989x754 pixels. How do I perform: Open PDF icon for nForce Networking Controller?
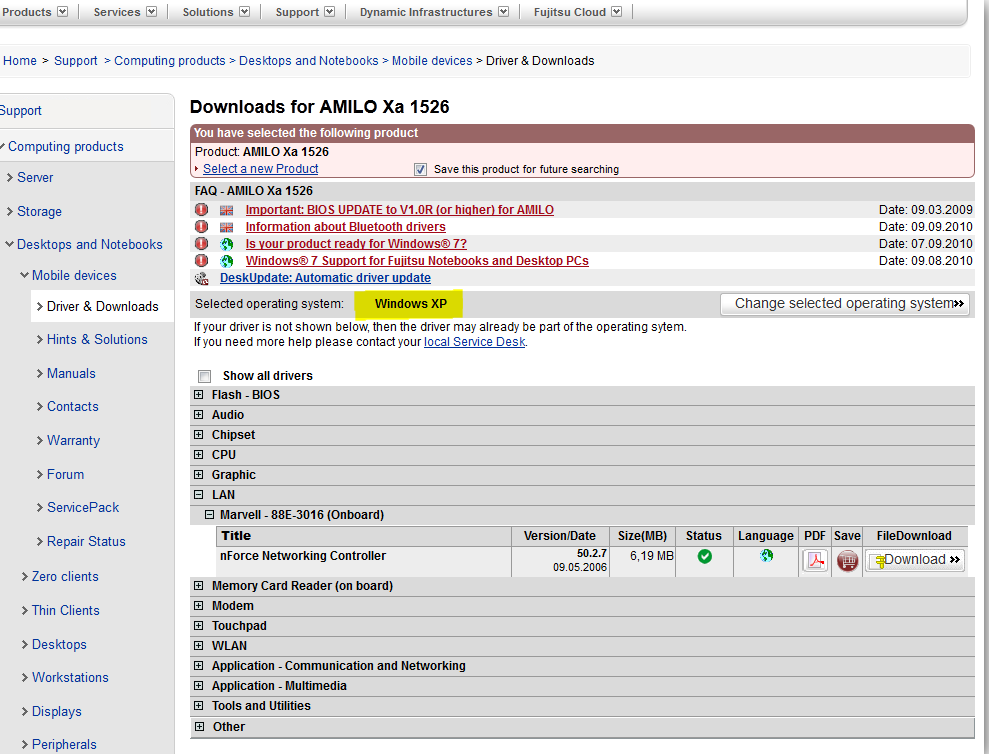[x=815, y=560]
